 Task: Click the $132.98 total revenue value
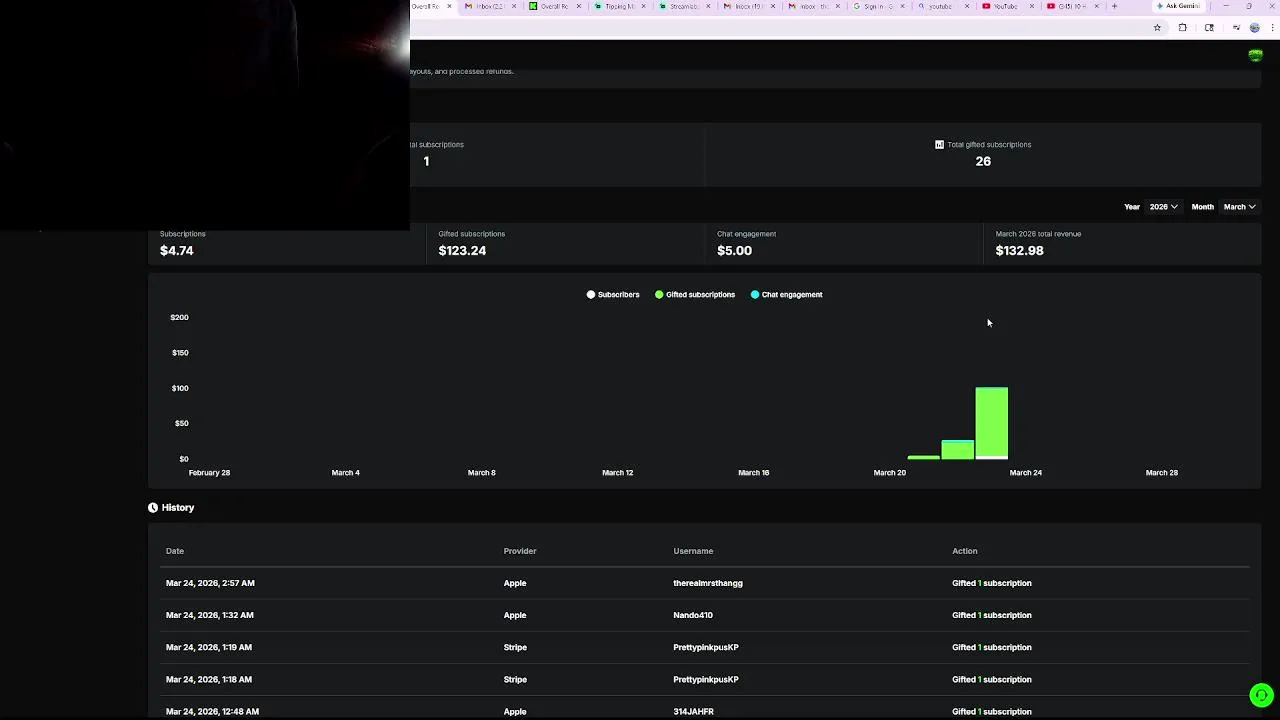(x=1019, y=251)
